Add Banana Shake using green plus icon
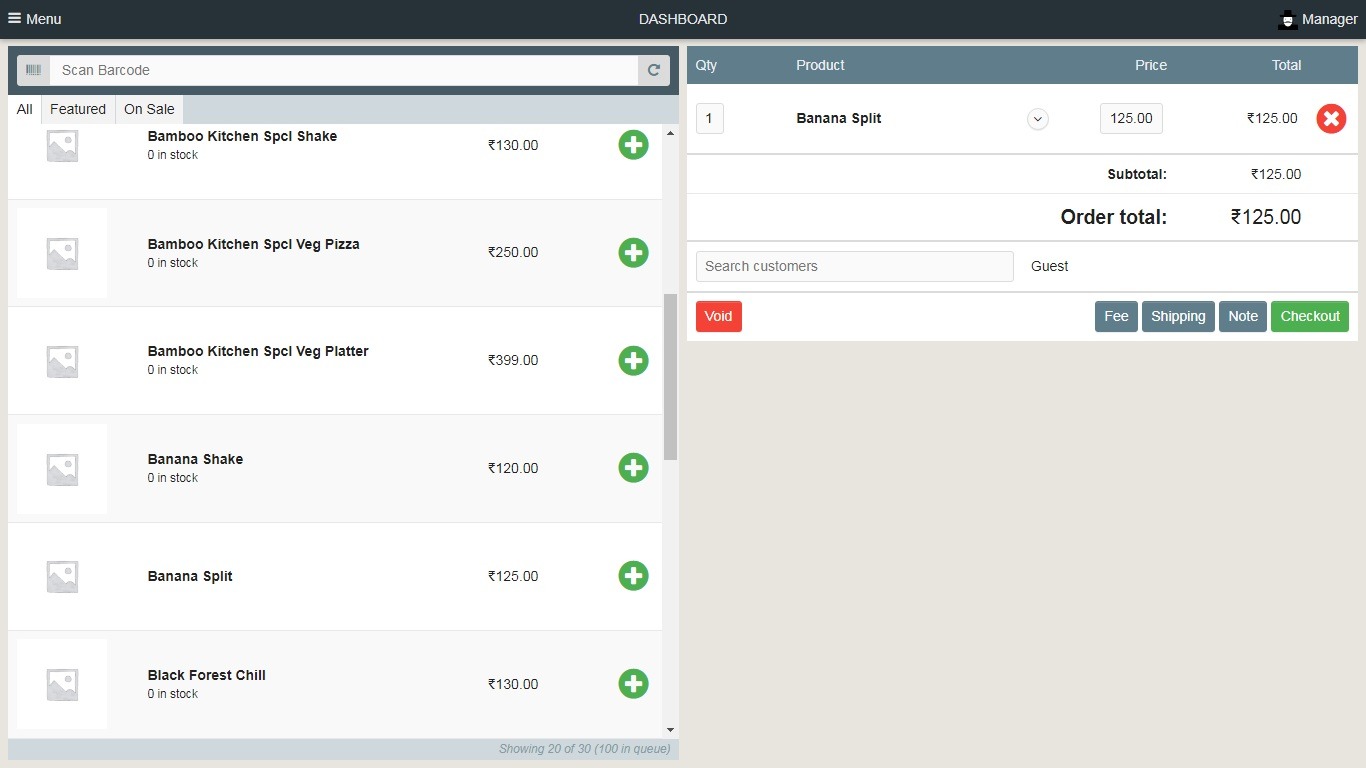The height and width of the screenshot is (768, 1366). tap(633, 468)
